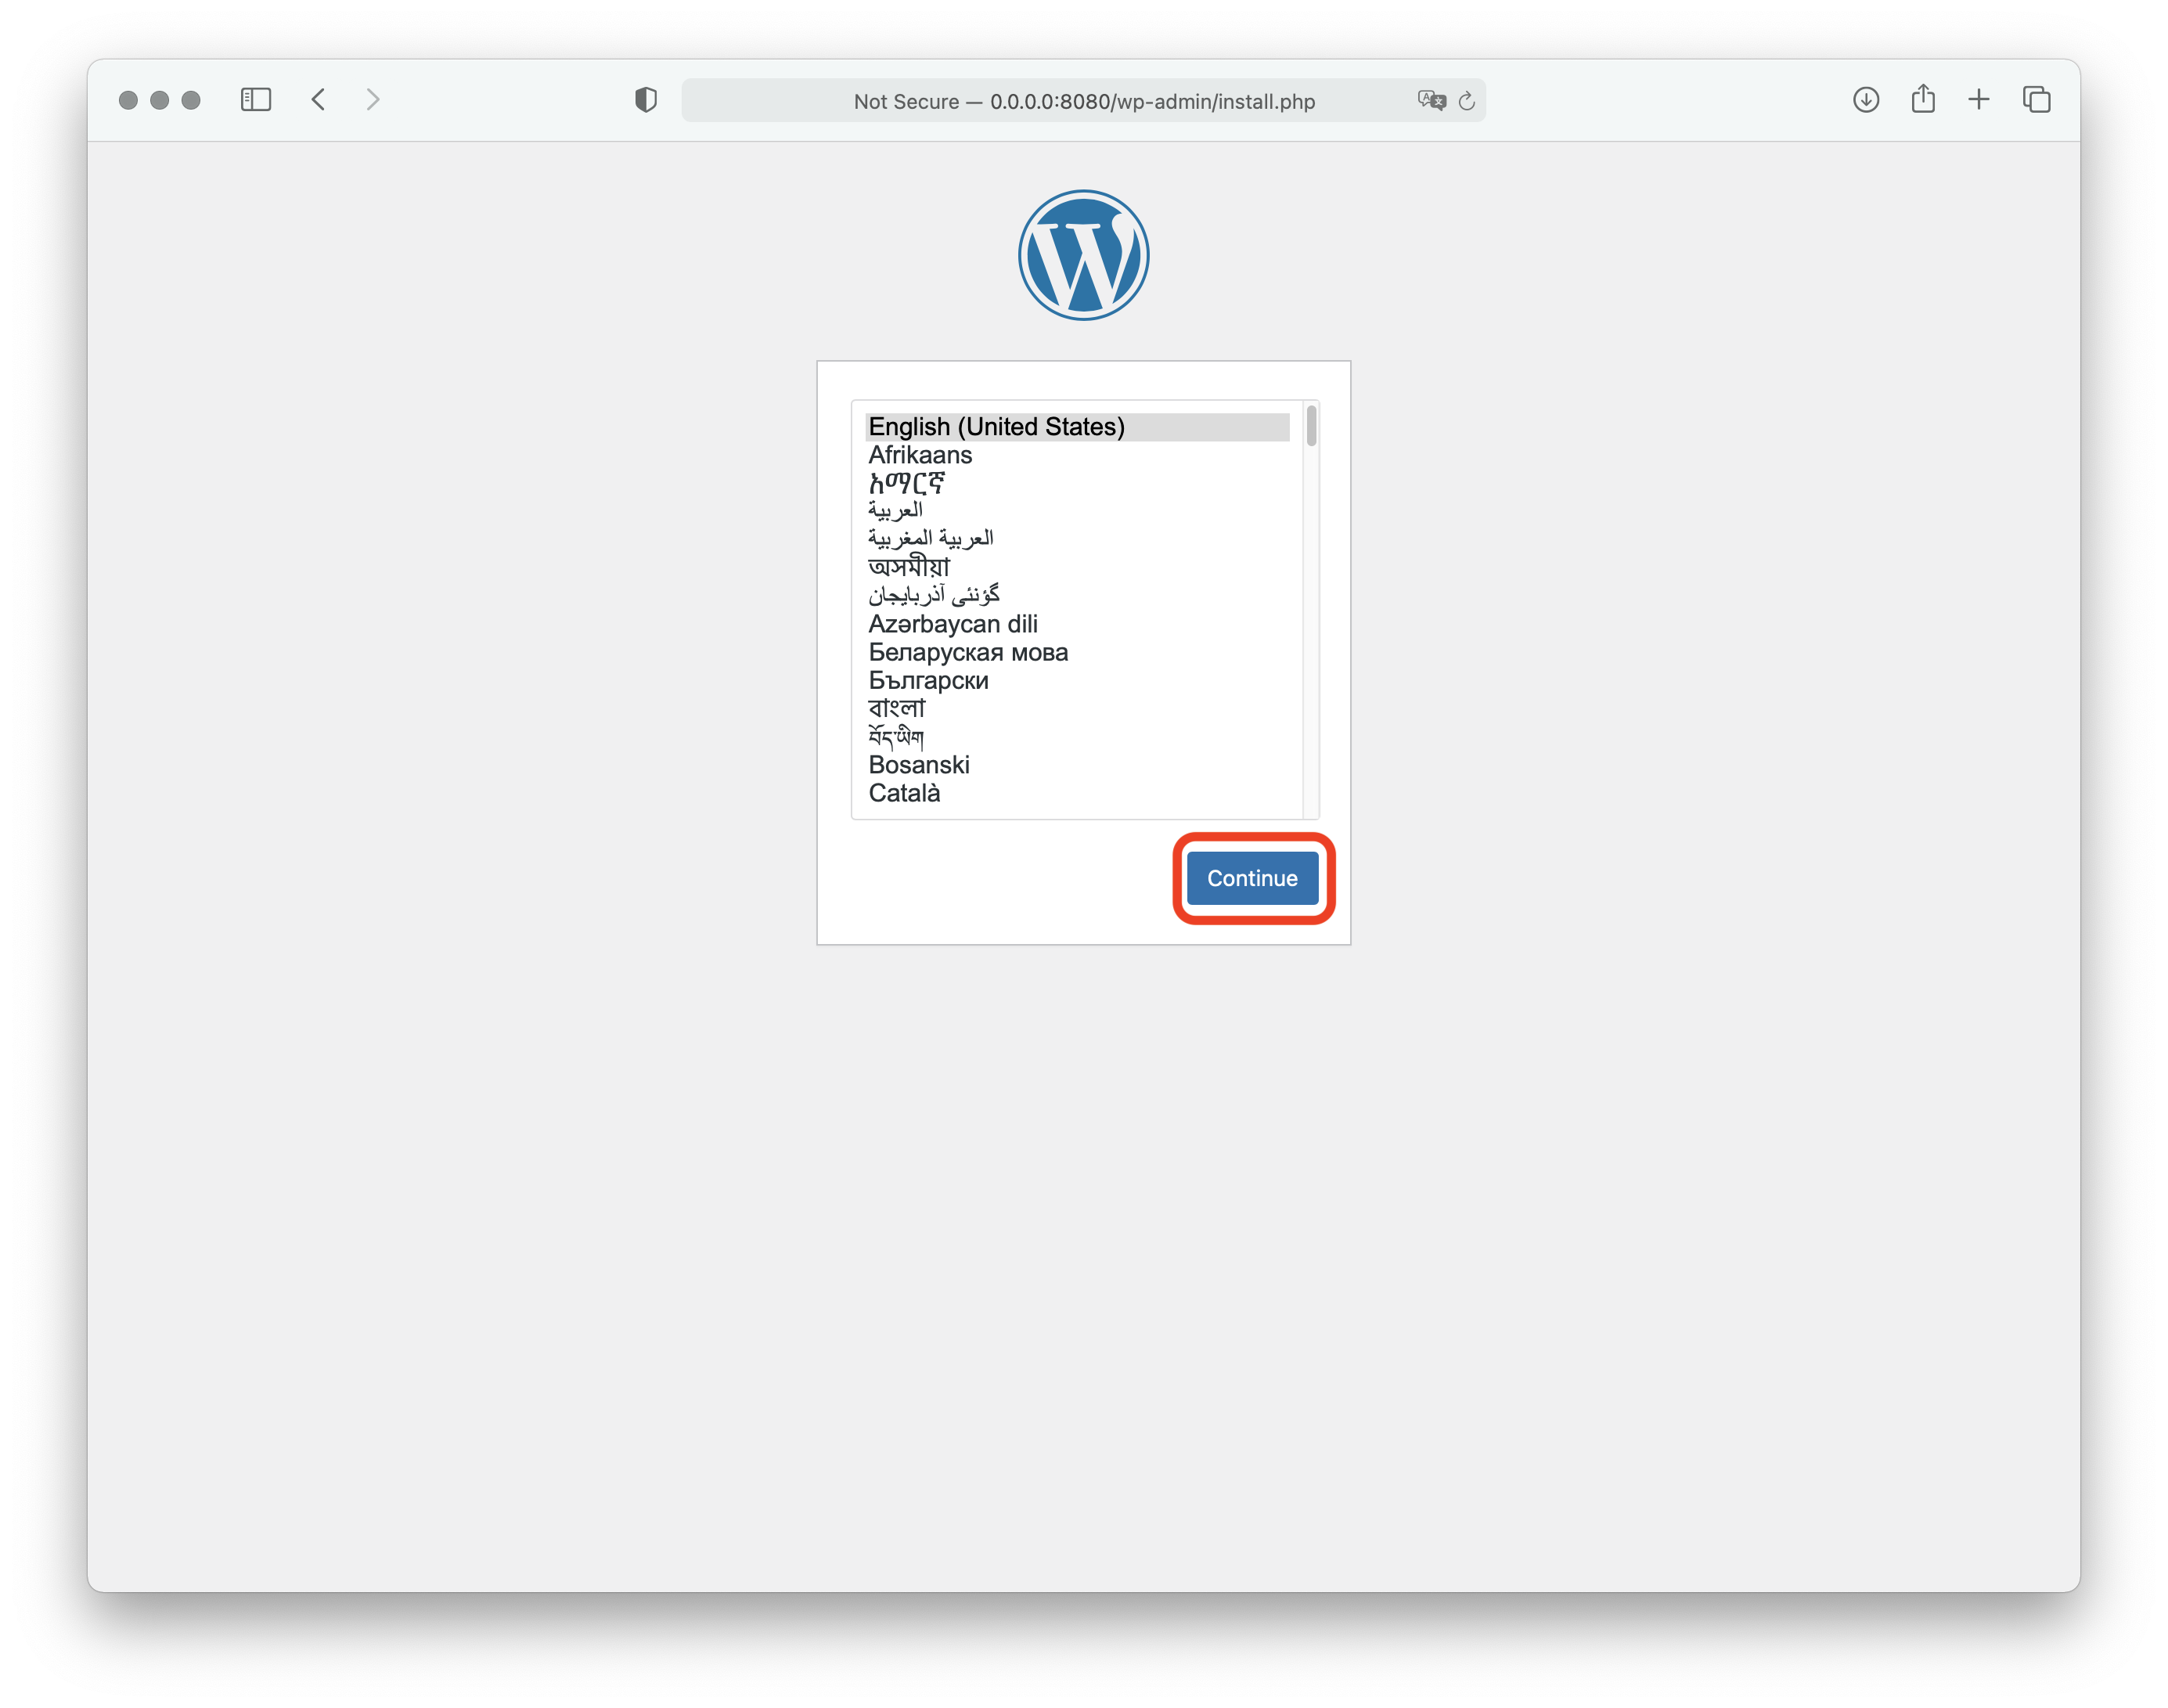Minimize the Safari window
2168x1708 pixels.
[159, 100]
